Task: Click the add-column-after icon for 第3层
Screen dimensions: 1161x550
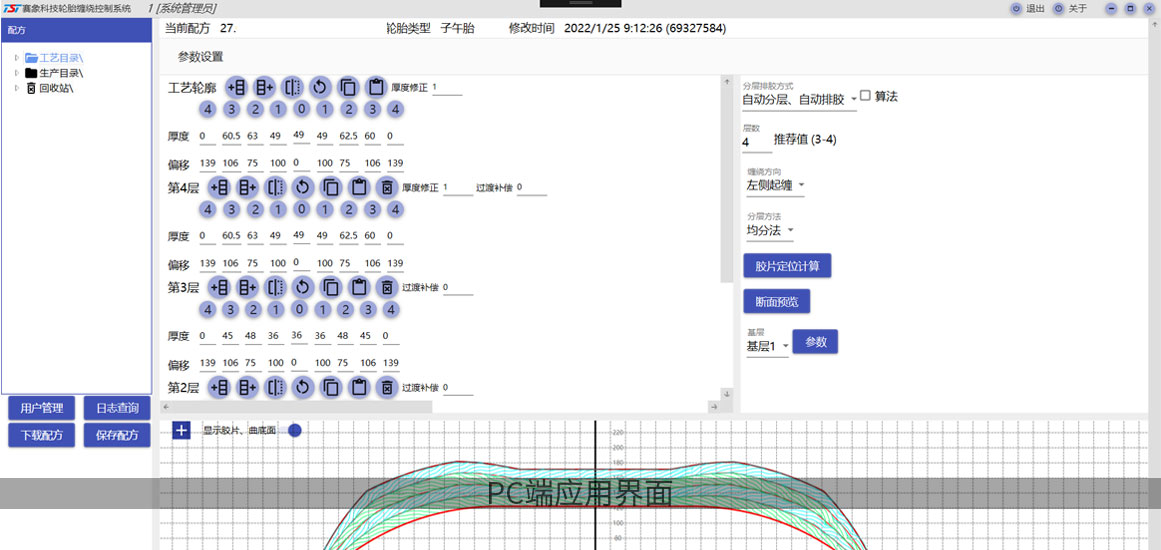Action: 247,287
